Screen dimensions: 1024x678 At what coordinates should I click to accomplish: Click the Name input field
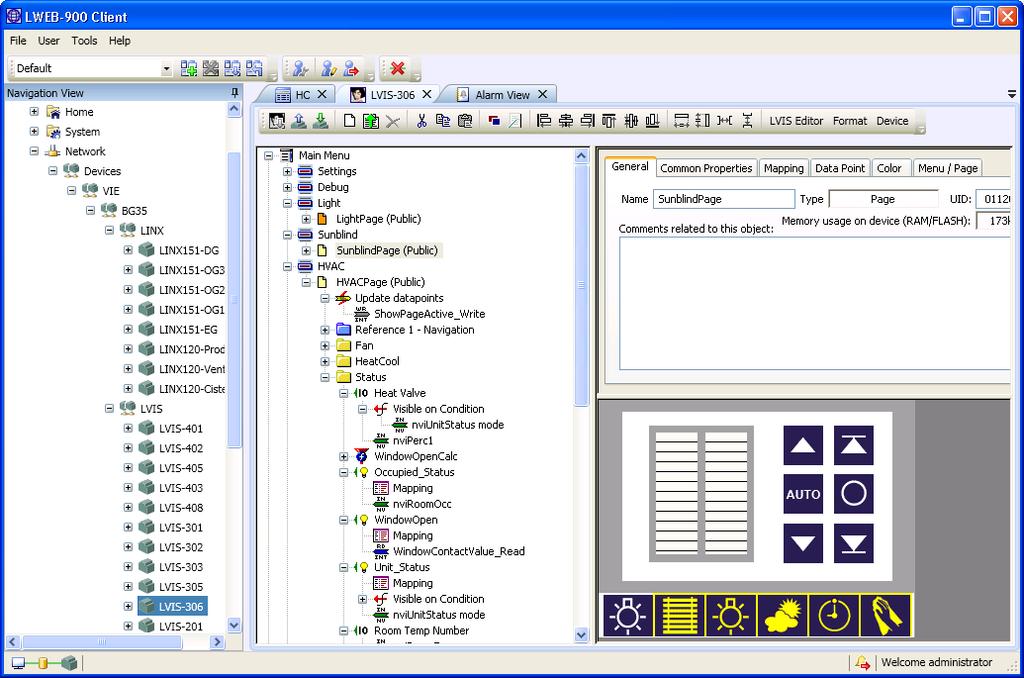(724, 199)
